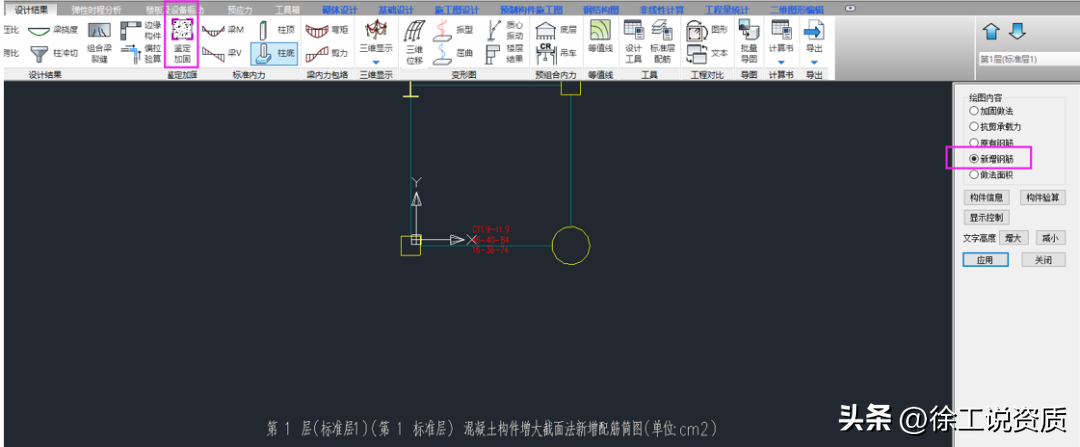Open the 楼层结果 floor results view
This screenshot has width=1080, height=447.
tap(506, 53)
